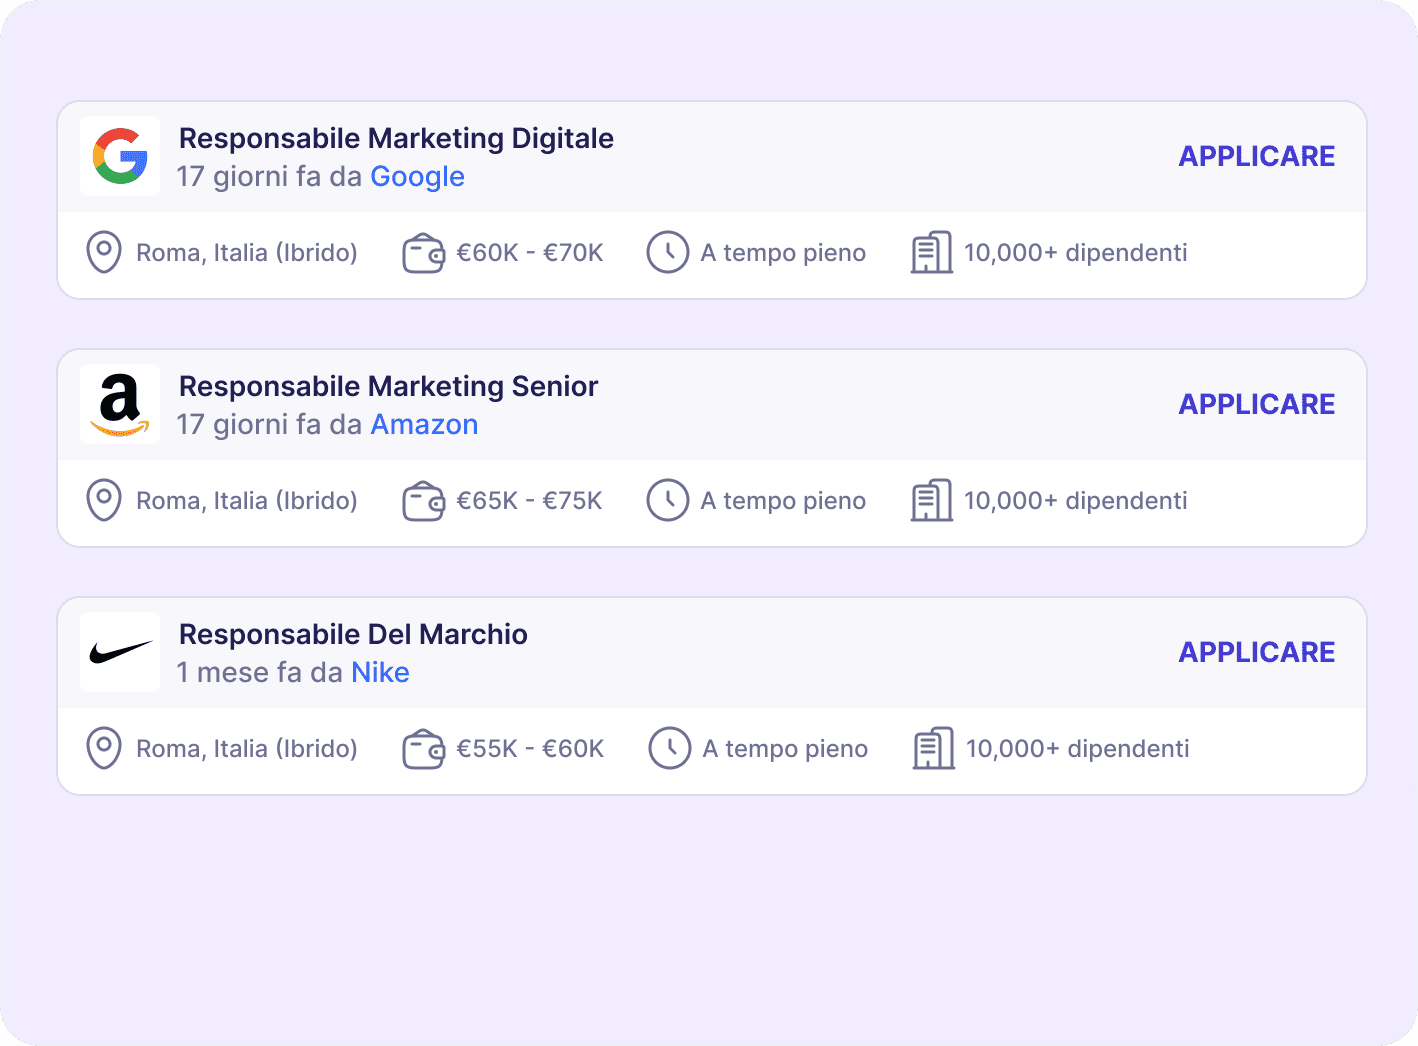Open the Nike company link
This screenshot has height=1046, width=1418.
(380, 673)
